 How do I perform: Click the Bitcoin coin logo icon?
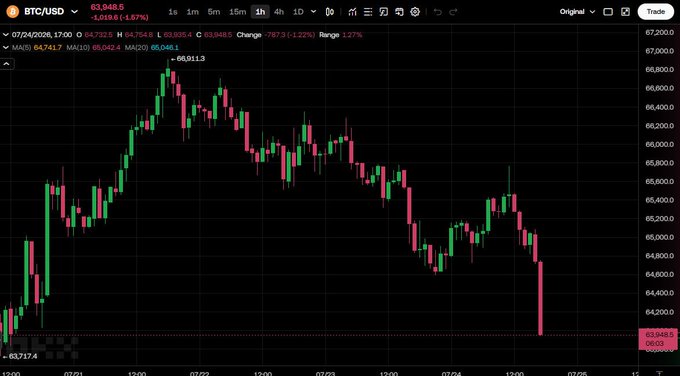[13, 12]
